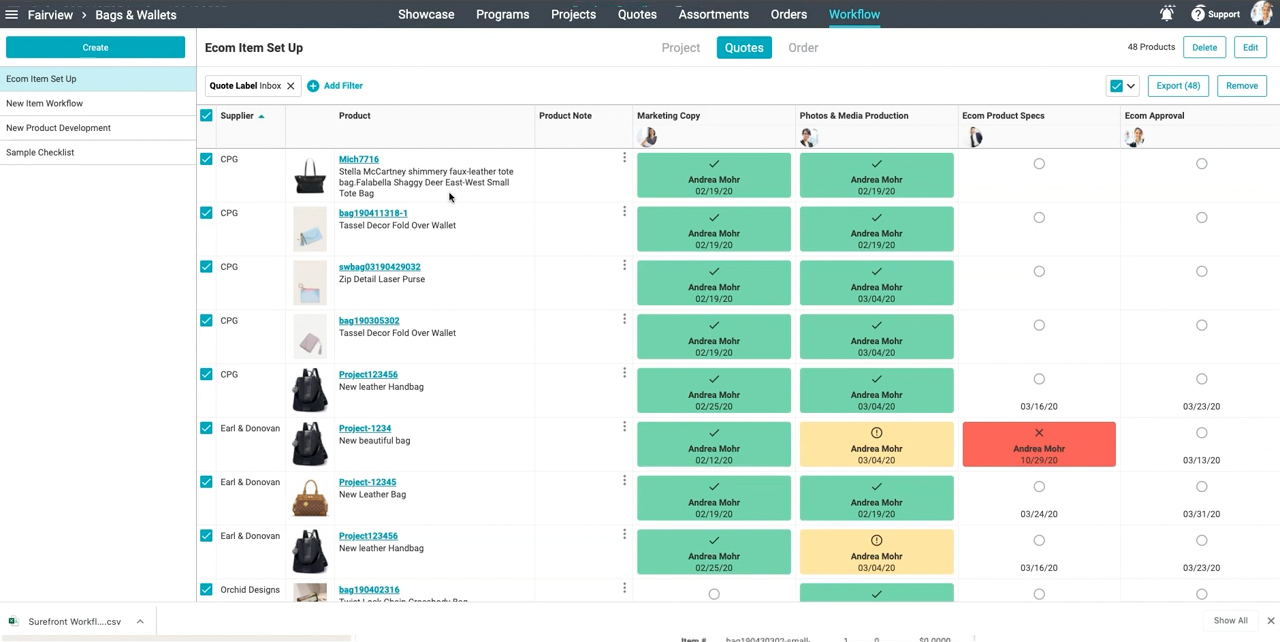The width and height of the screenshot is (1280, 642).
Task: Open the three-dot menu for Project-1234
Action: pyautogui.click(x=624, y=427)
